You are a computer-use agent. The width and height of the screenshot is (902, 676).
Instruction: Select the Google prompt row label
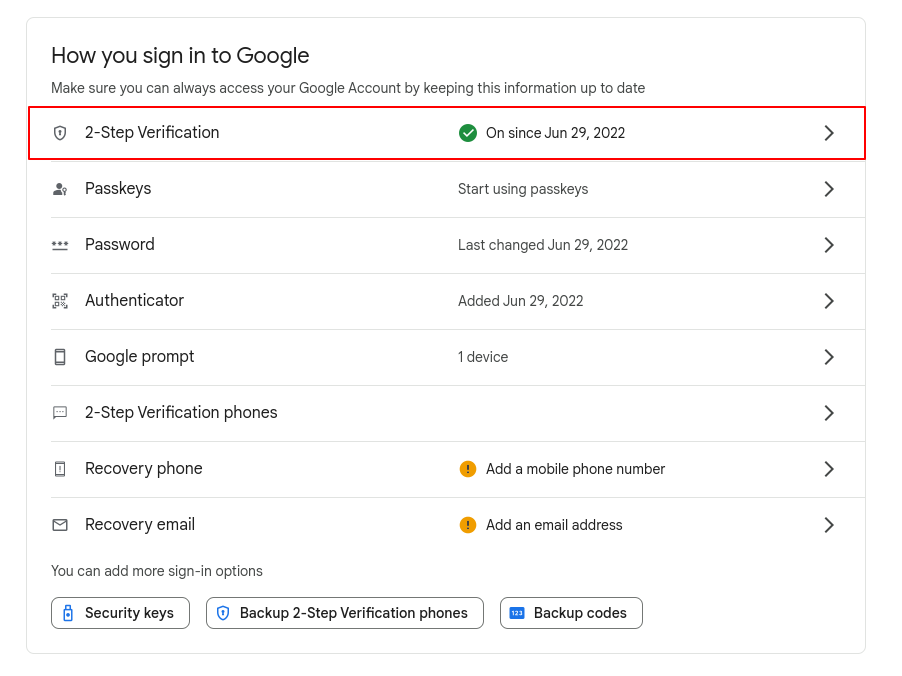click(x=140, y=357)
